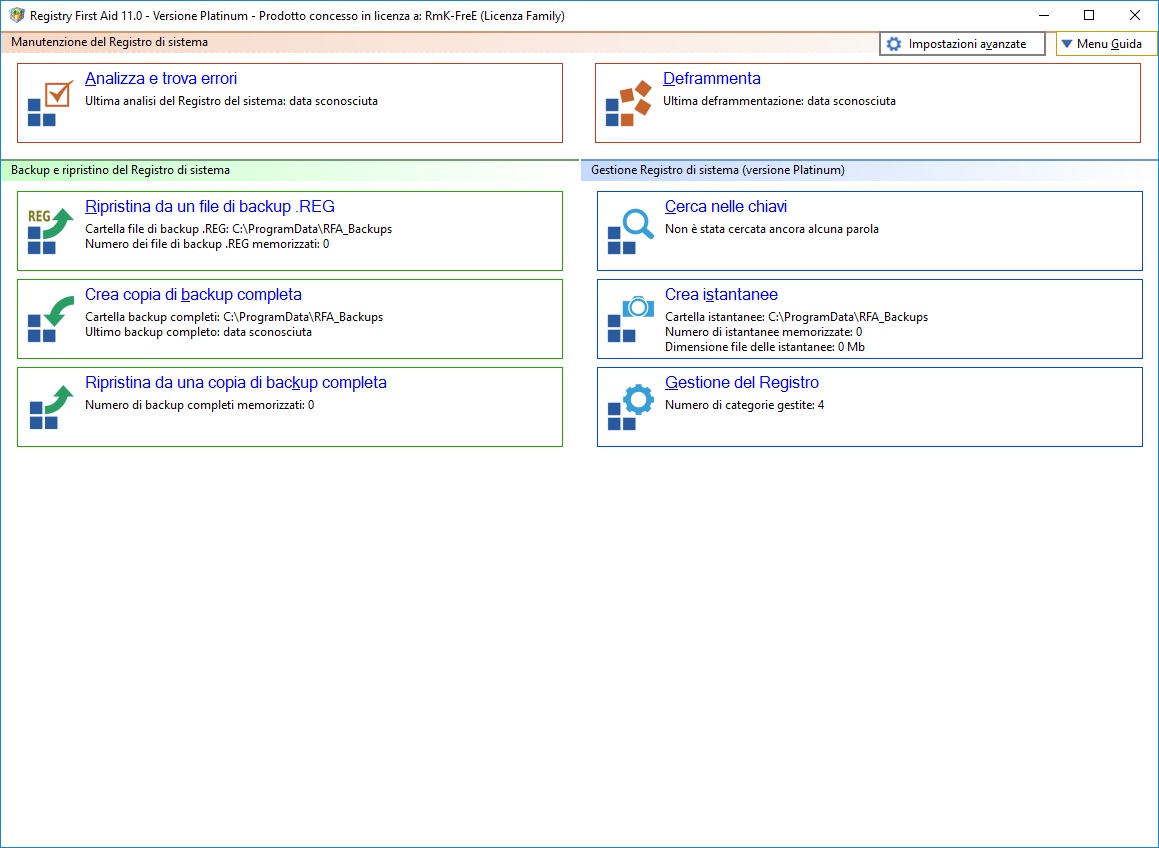This screenshot has width=1159, height=848.
Task: Click the Crea istantanee camera icon
Action: [x=630, y=319]
